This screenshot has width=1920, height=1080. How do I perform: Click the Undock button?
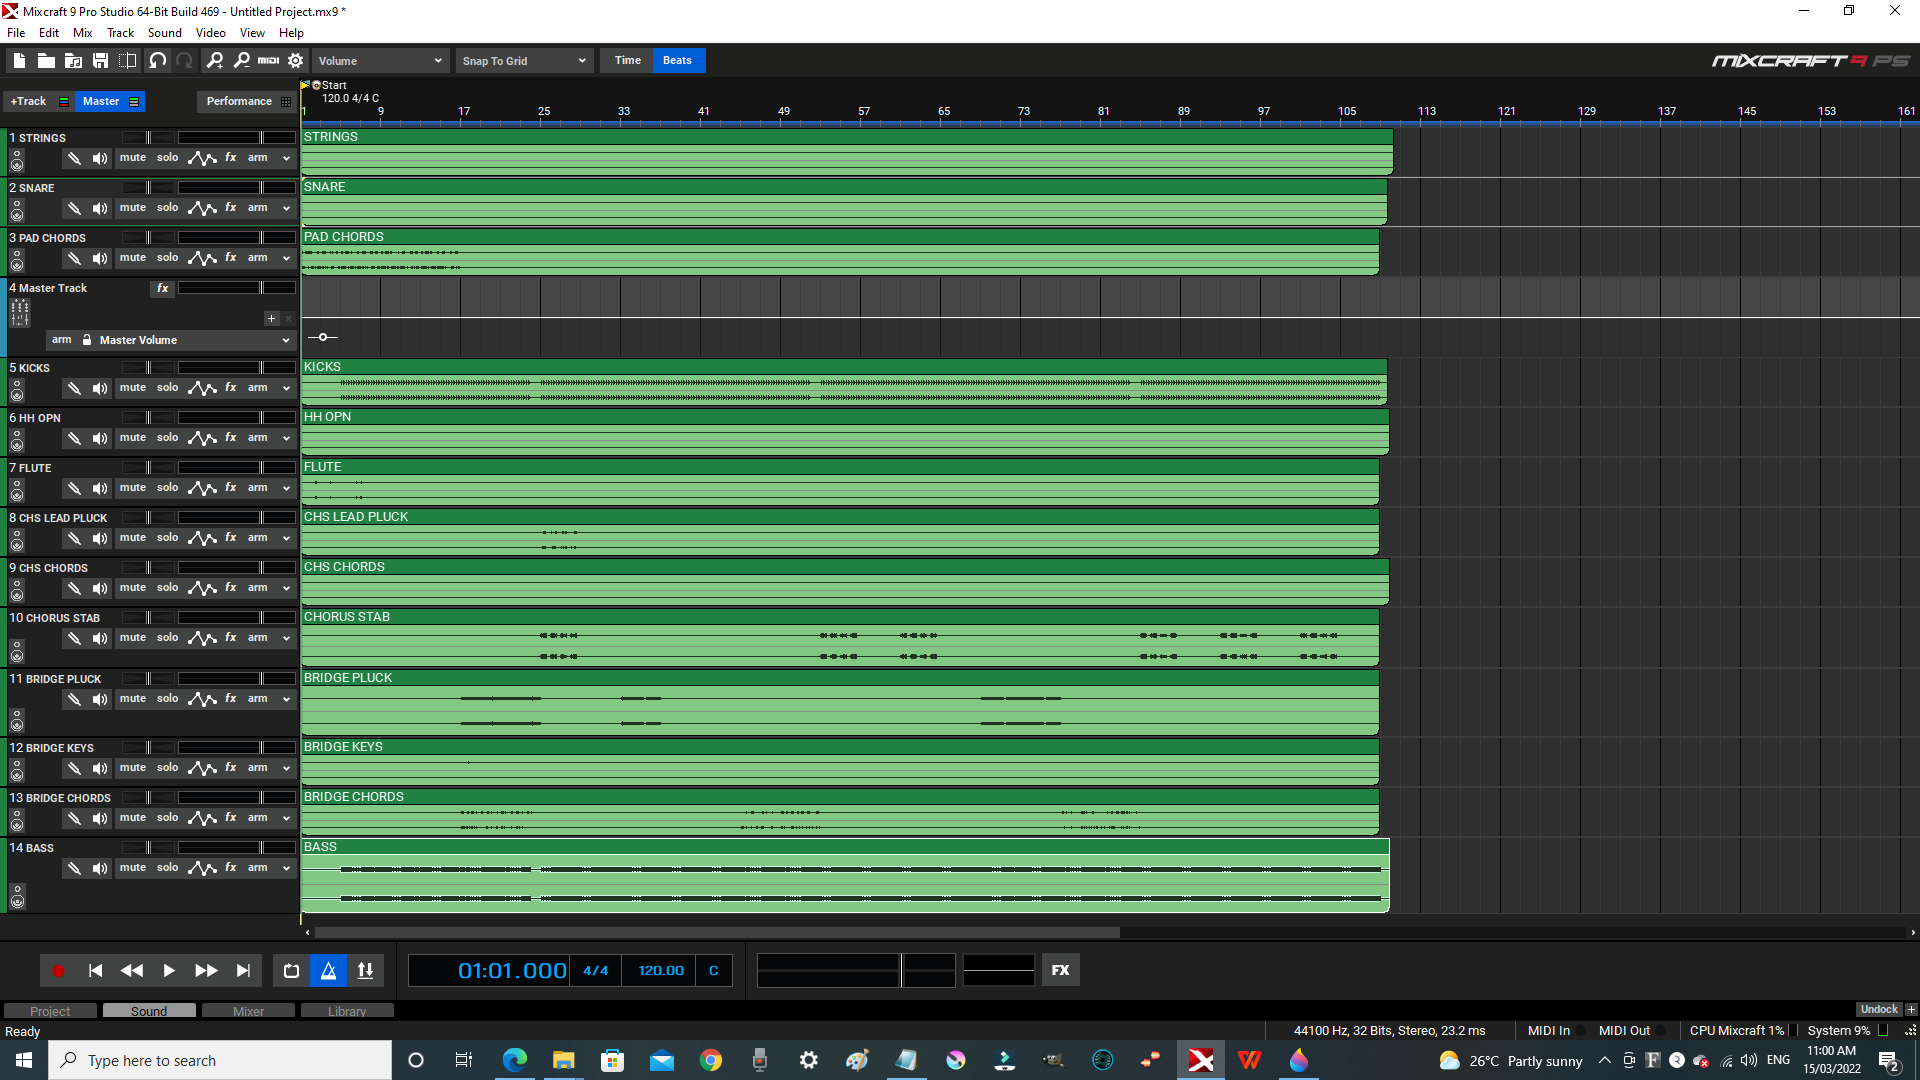[1879, 1009]
